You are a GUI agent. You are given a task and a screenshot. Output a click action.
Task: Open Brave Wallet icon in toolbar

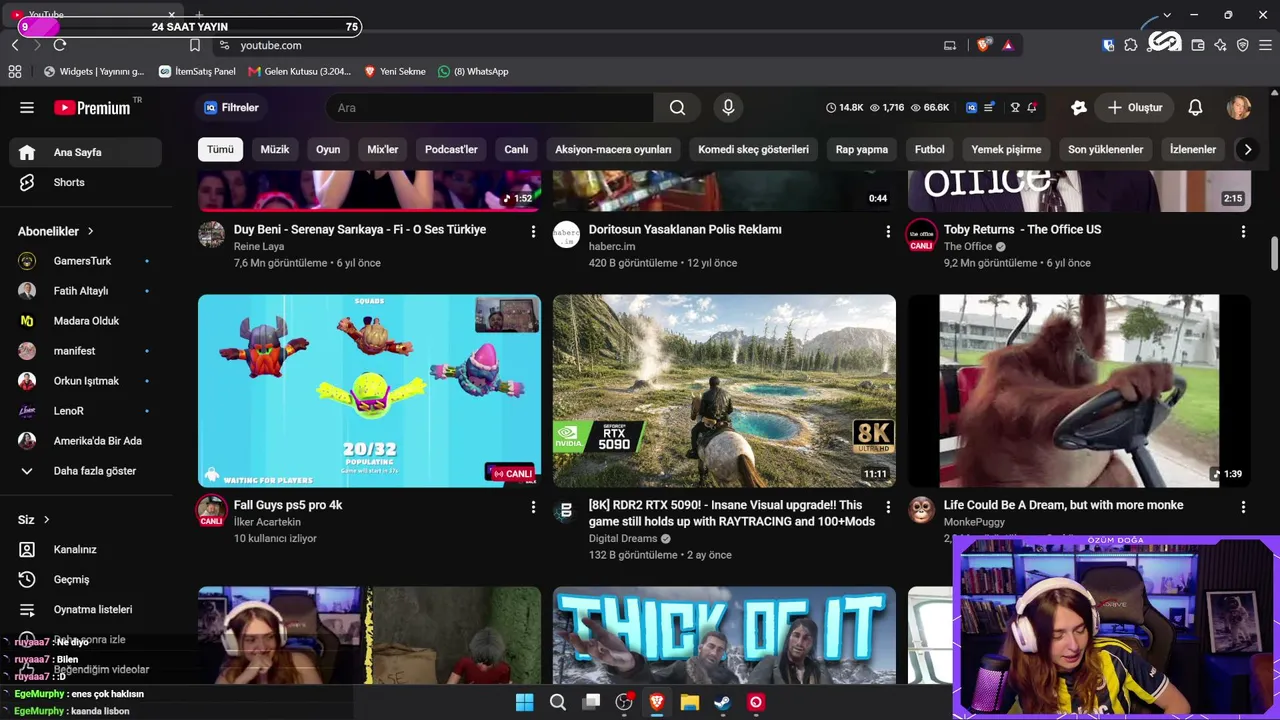pos(1198,45)
